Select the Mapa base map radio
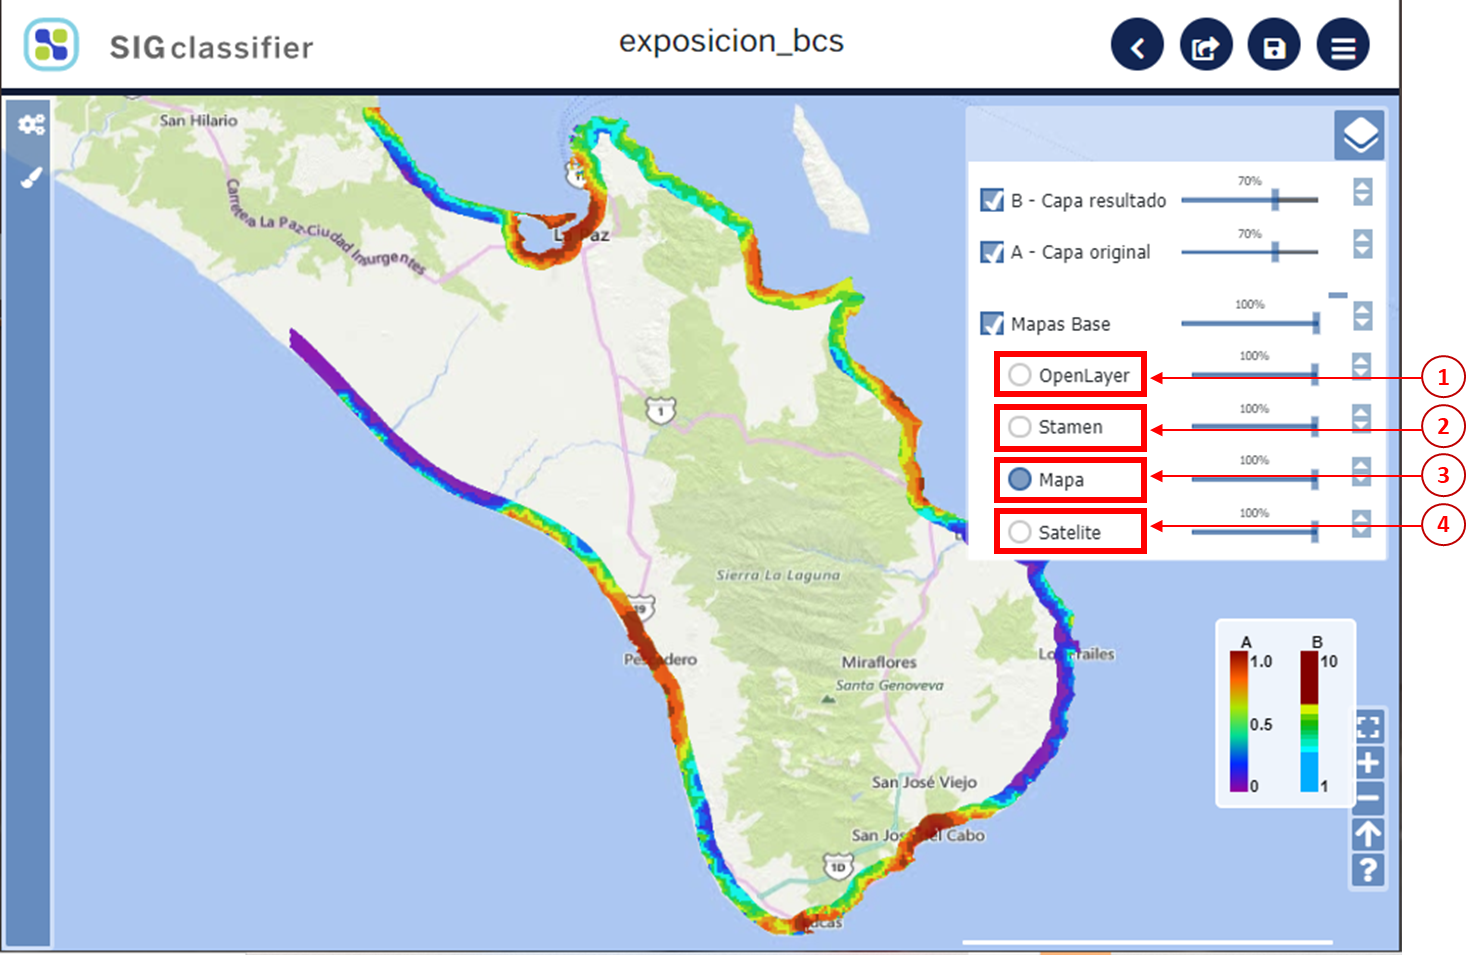 coord(1019,479)
